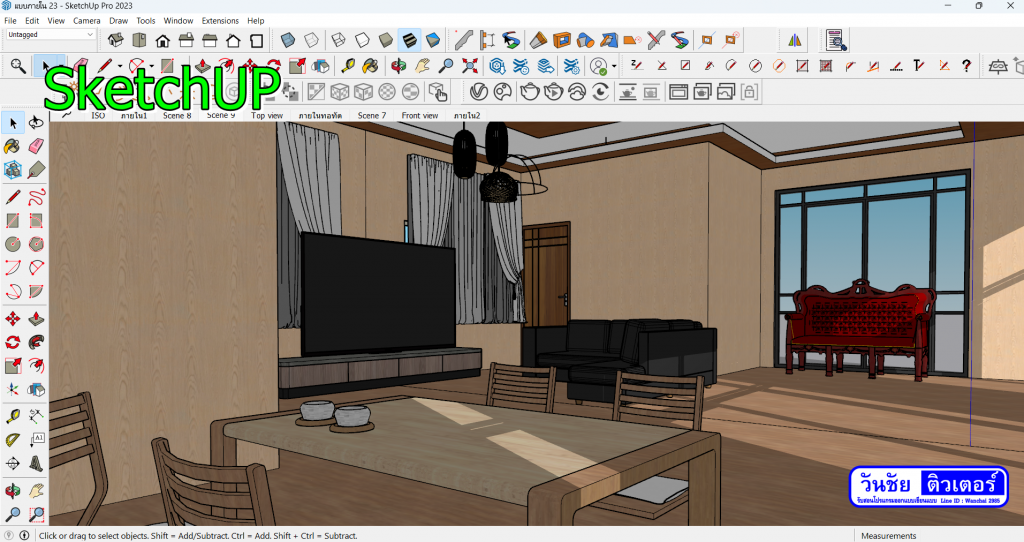Viewport: 1024px width, 542px height.
Task: Pick the Paint Bucket tool
Action: coord(13,145)
